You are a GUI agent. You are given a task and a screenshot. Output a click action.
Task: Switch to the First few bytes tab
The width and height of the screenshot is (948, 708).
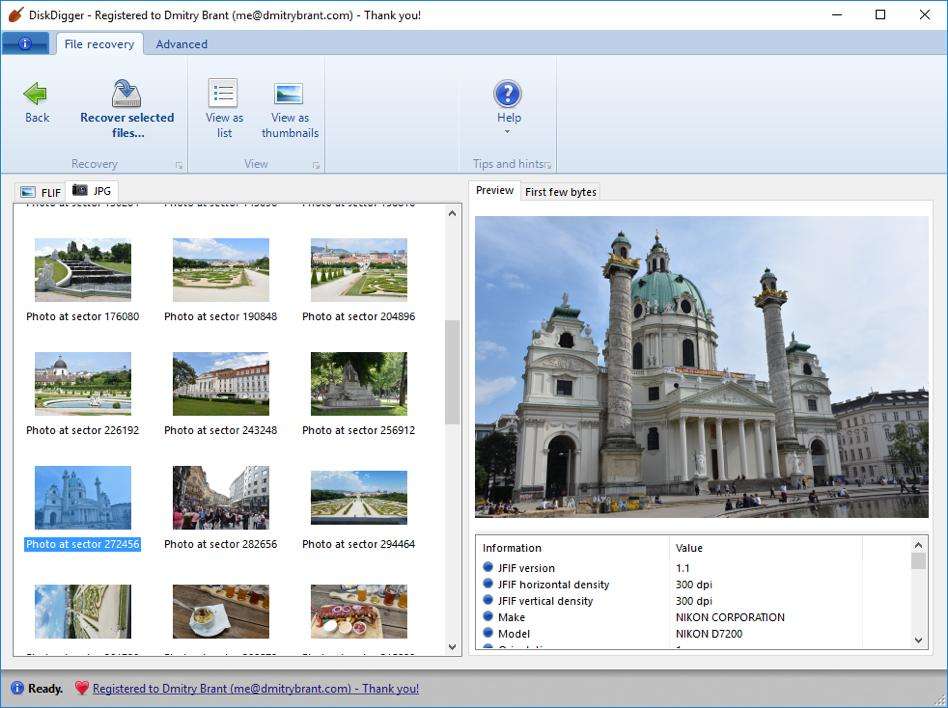(560, 191)
